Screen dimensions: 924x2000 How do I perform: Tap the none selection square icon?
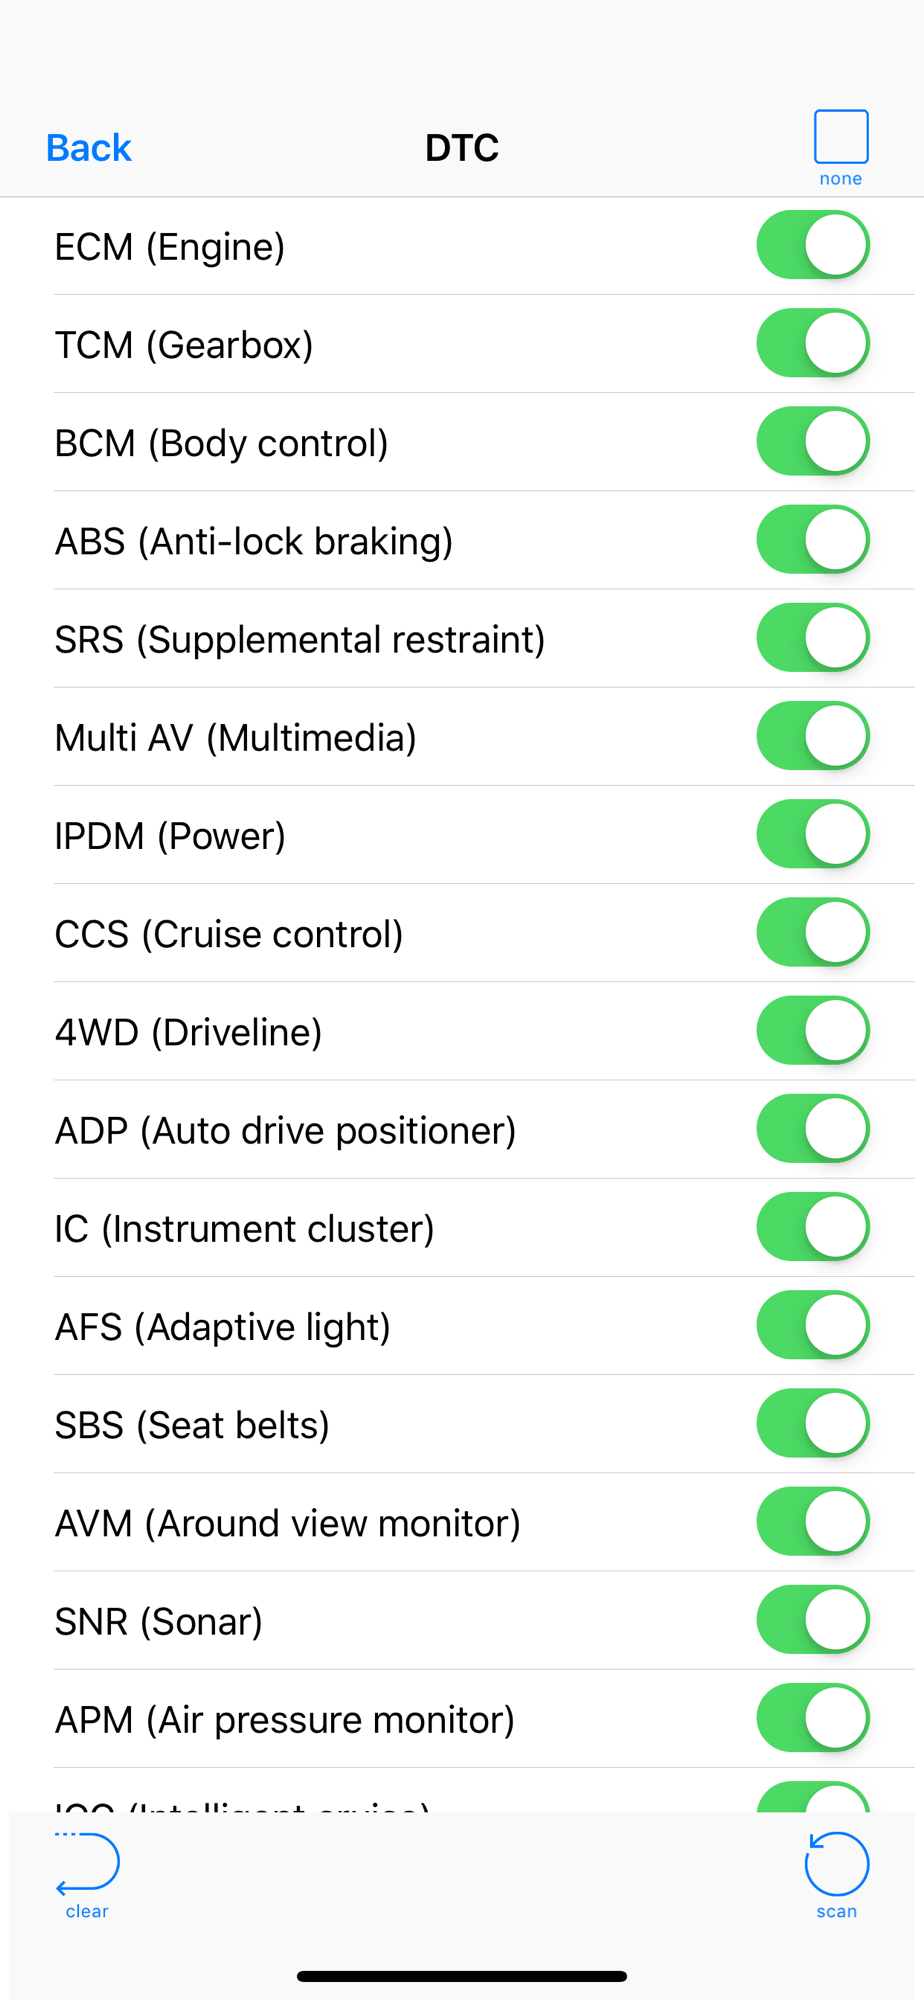tap(840, 137)
